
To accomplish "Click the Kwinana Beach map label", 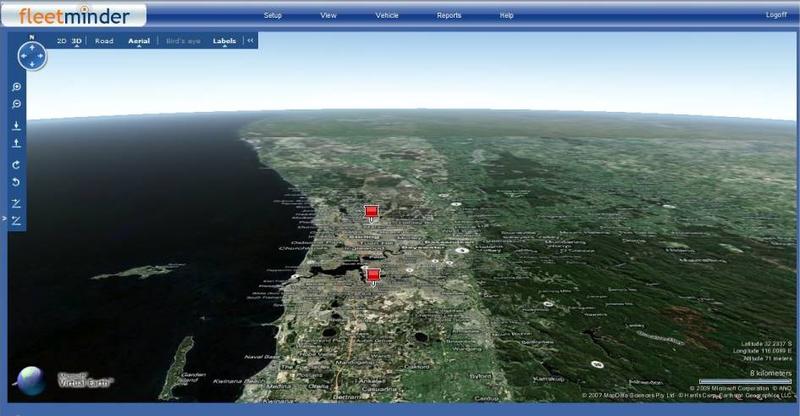I will coord(239,381).
